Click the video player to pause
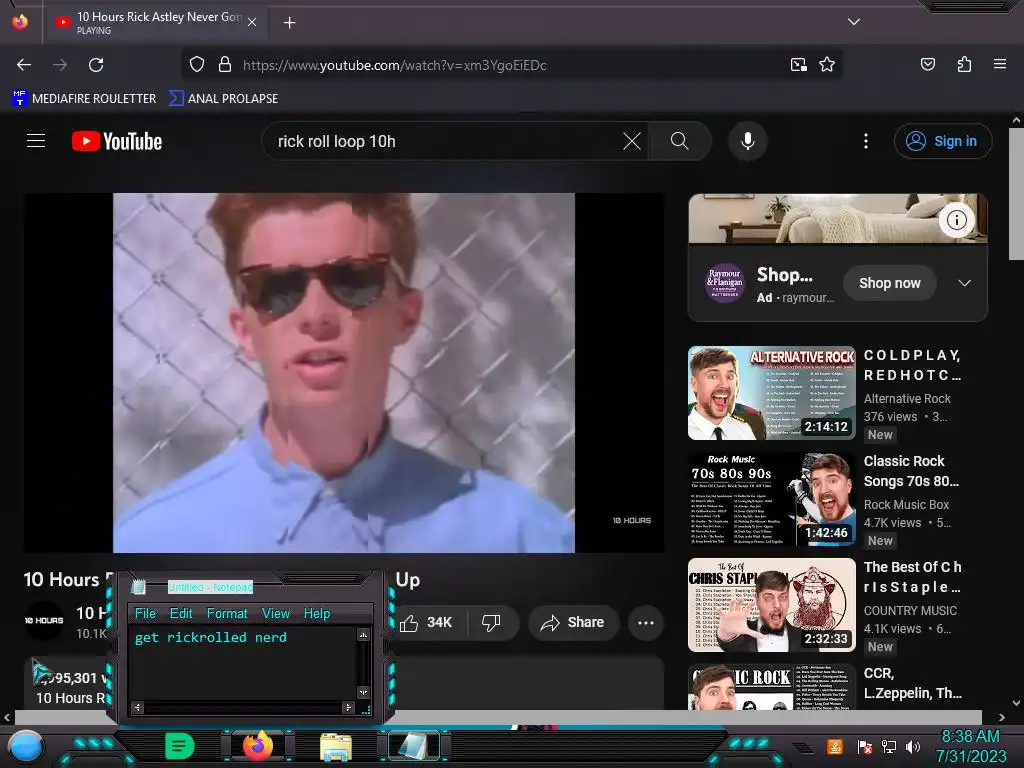1024x768 pixels. pyautogui.click(x=344, y=373)
